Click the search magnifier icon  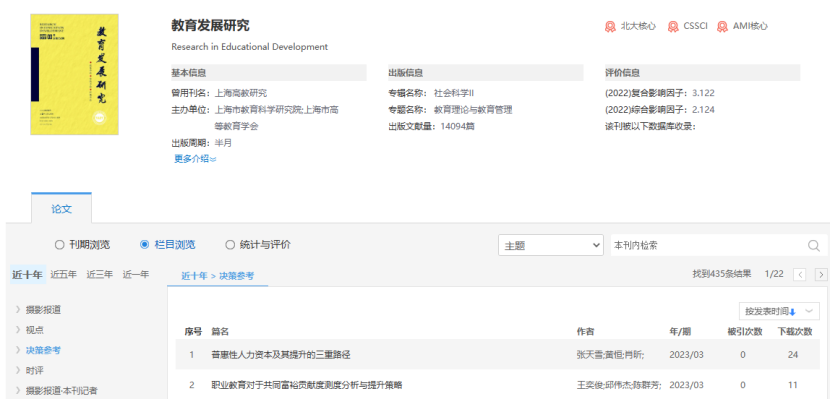813,245
